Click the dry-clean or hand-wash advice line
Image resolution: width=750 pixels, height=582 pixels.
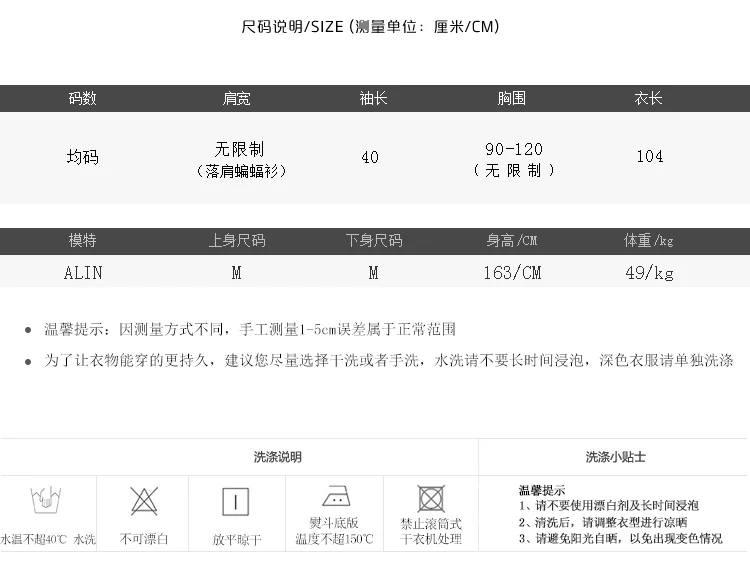[x=388, y=360]
